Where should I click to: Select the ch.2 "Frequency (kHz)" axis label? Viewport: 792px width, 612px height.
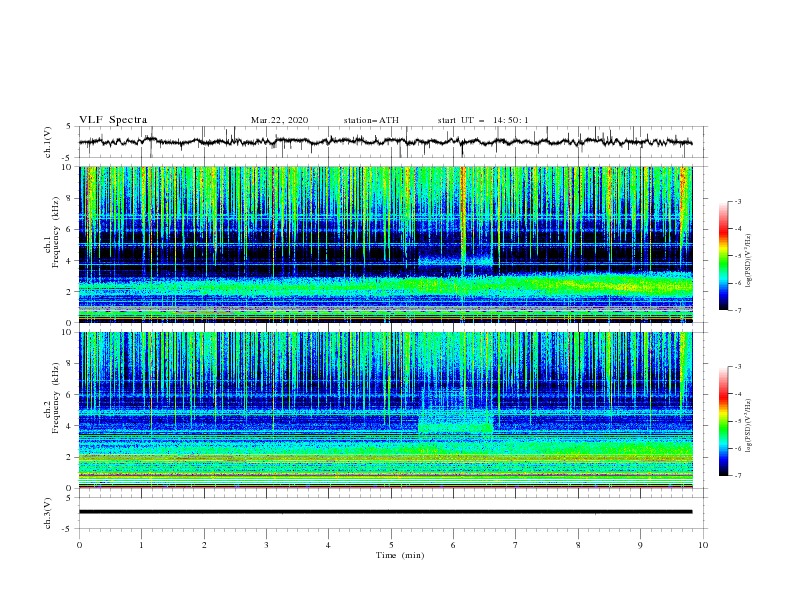pos(56,398)
